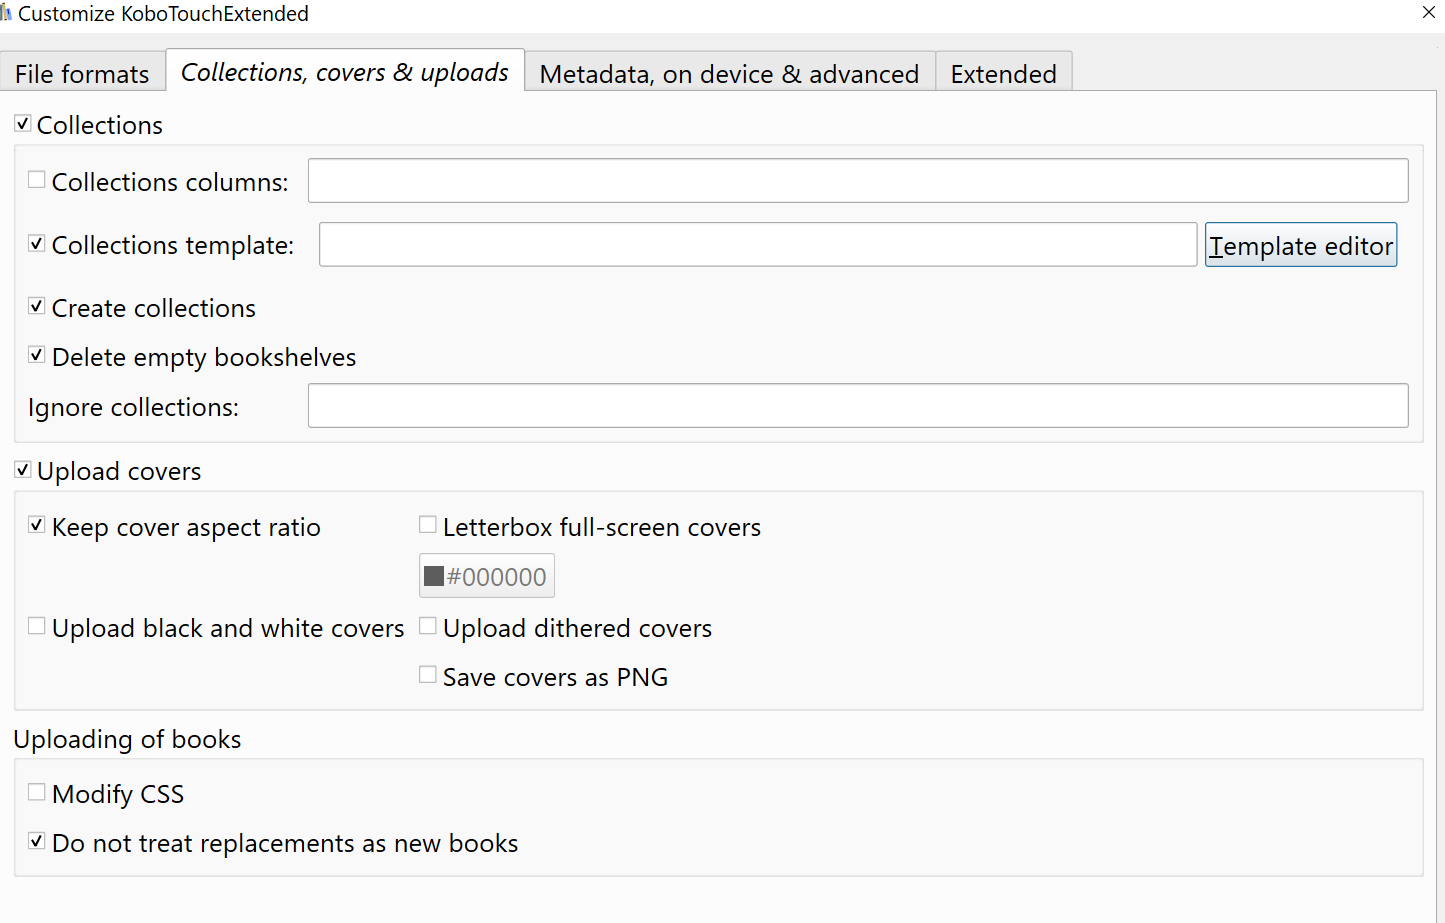
Task: Toggle the Collections group checkbox
Action: tap(23, 124)
